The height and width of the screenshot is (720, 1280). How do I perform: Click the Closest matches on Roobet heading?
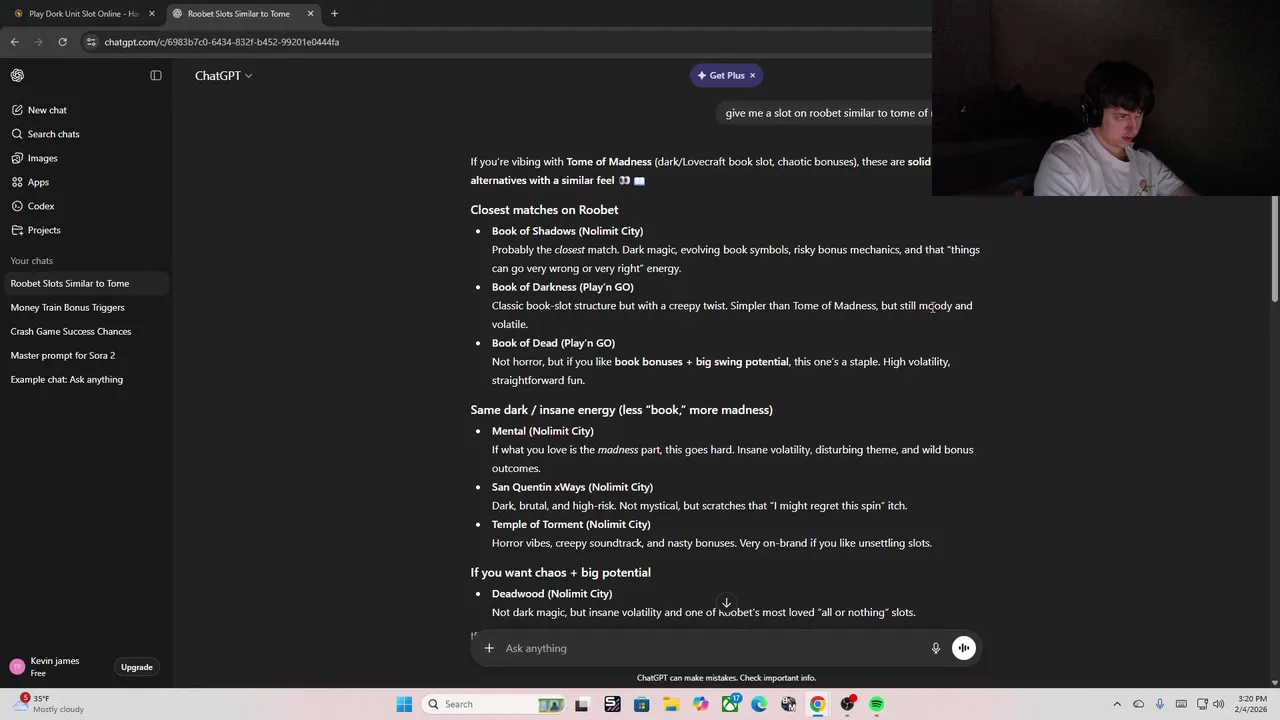pos(544,210)
